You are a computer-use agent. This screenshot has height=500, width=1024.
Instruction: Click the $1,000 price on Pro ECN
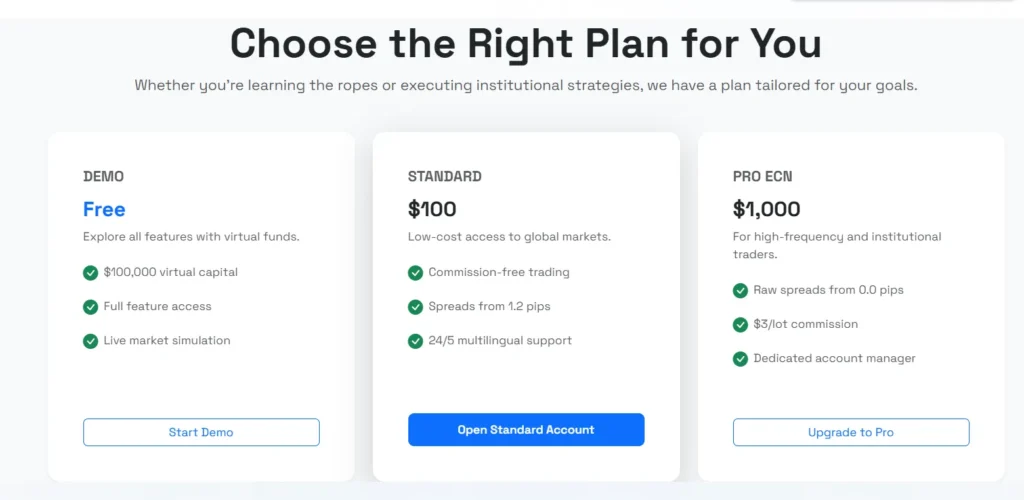767,210
